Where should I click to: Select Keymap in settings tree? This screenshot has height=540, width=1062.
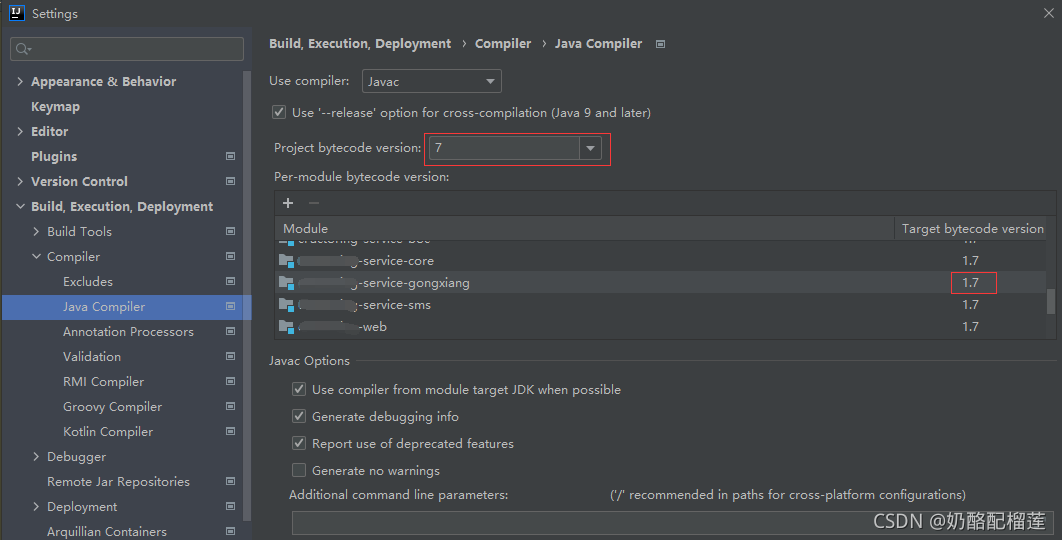(x=56, y=106)
